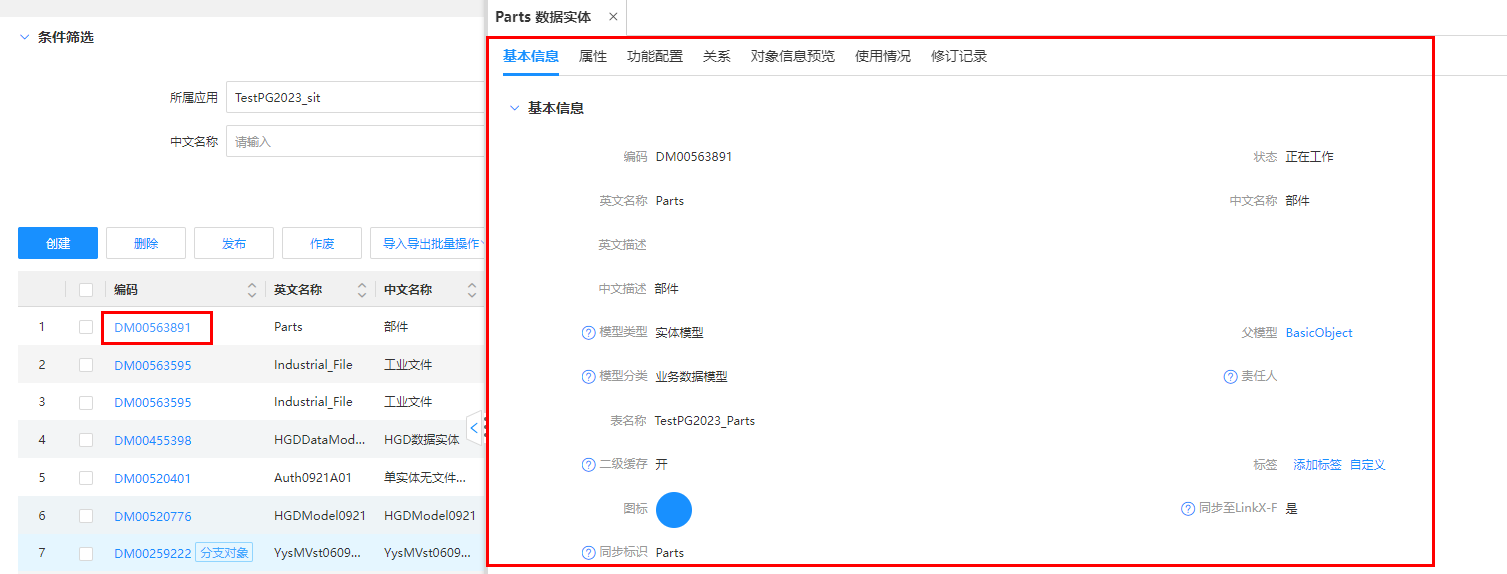Open the 所属应用 dropdown
1507x574 pixels.
pos(356,98)
